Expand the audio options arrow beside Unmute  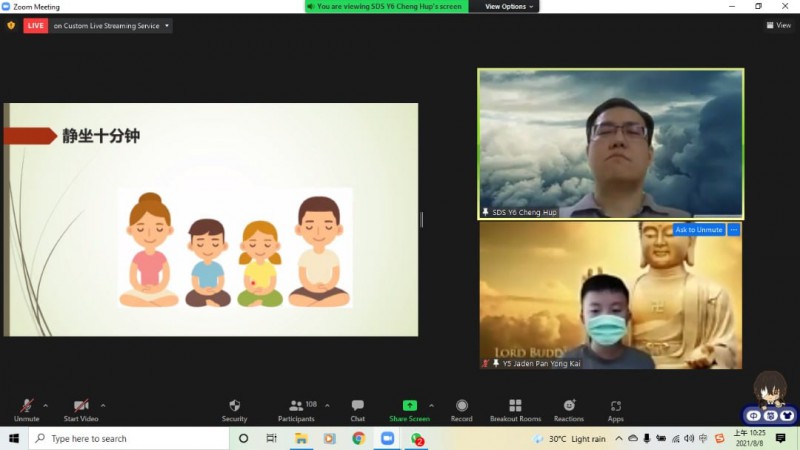(x=45, y=405)
